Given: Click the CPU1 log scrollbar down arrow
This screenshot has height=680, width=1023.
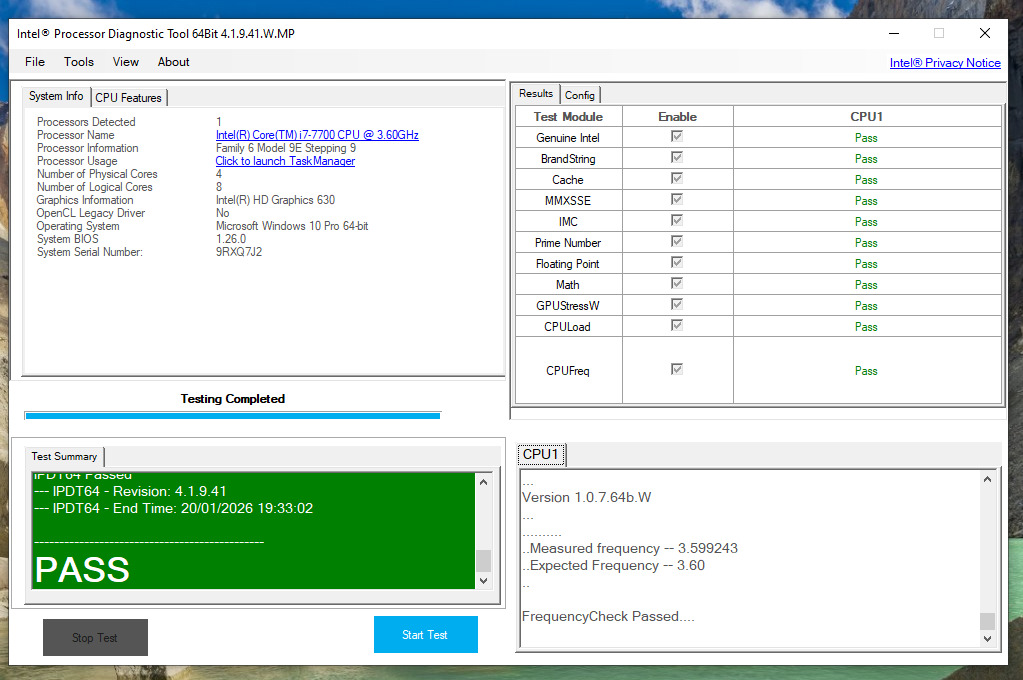Looking at the screenshot, I should pos(987,639).
